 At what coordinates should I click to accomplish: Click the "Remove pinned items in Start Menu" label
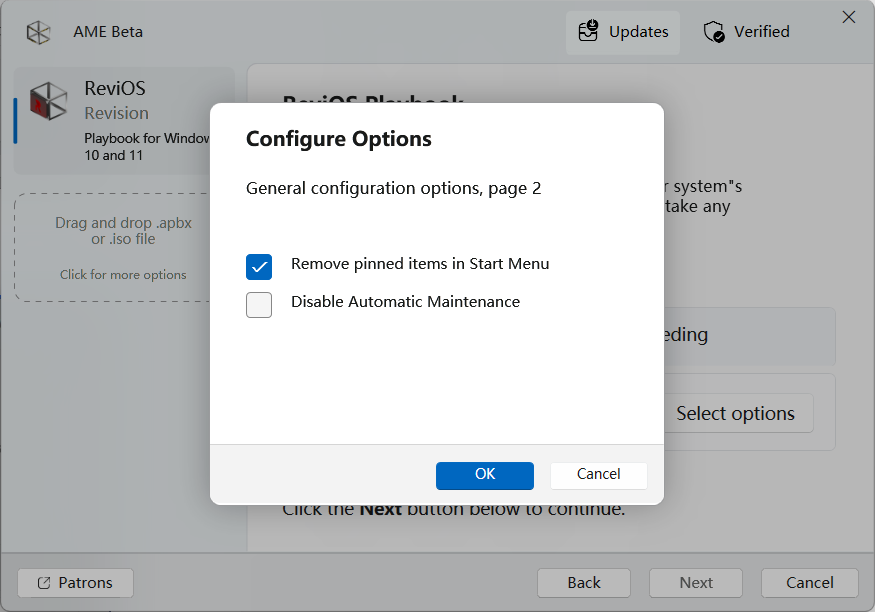pyautogui.click(x=420, y=264)
